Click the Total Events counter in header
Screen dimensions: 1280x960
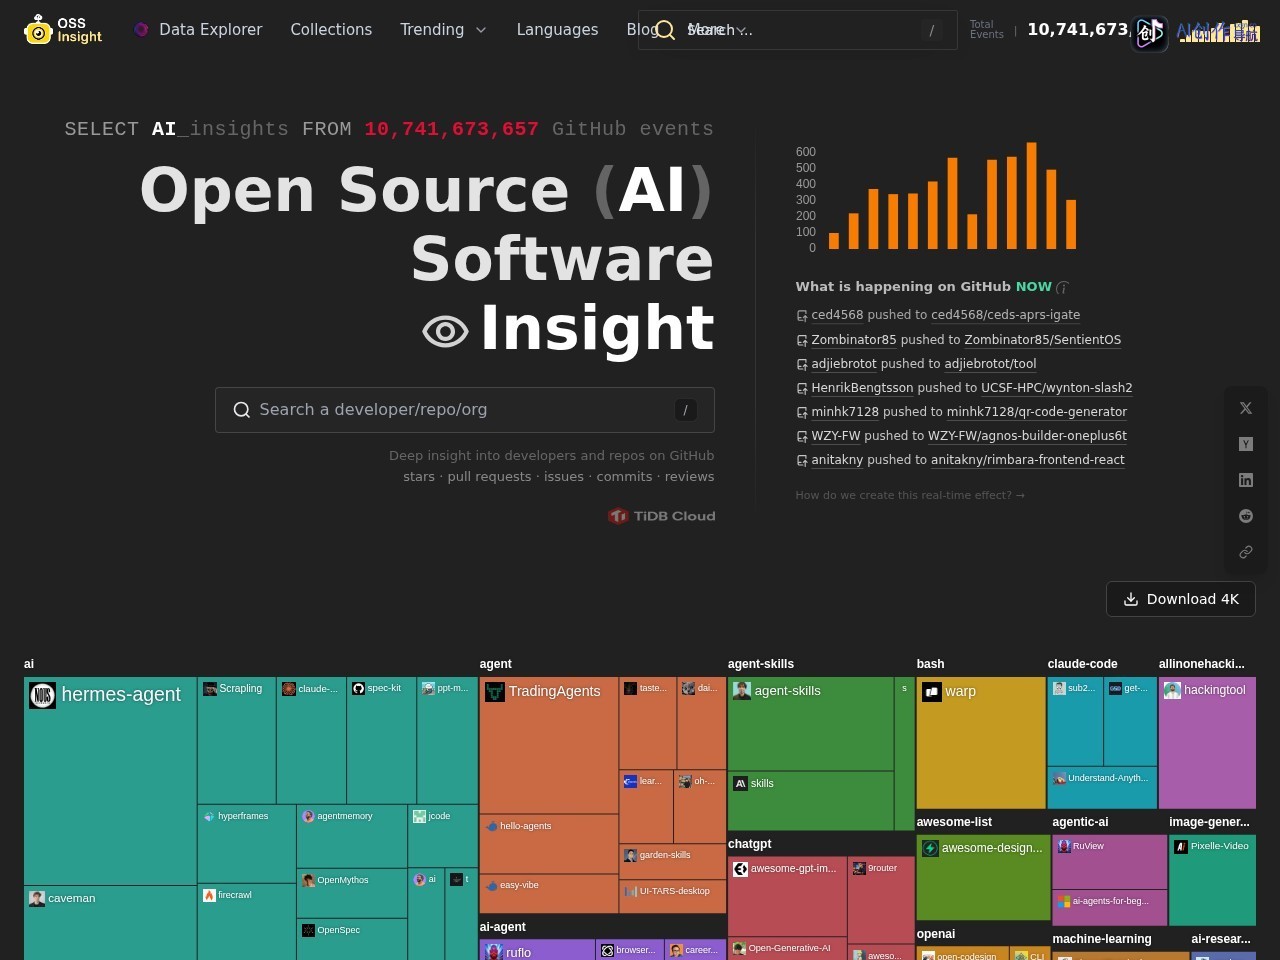pyautogui.click(x=1050, y=30)
